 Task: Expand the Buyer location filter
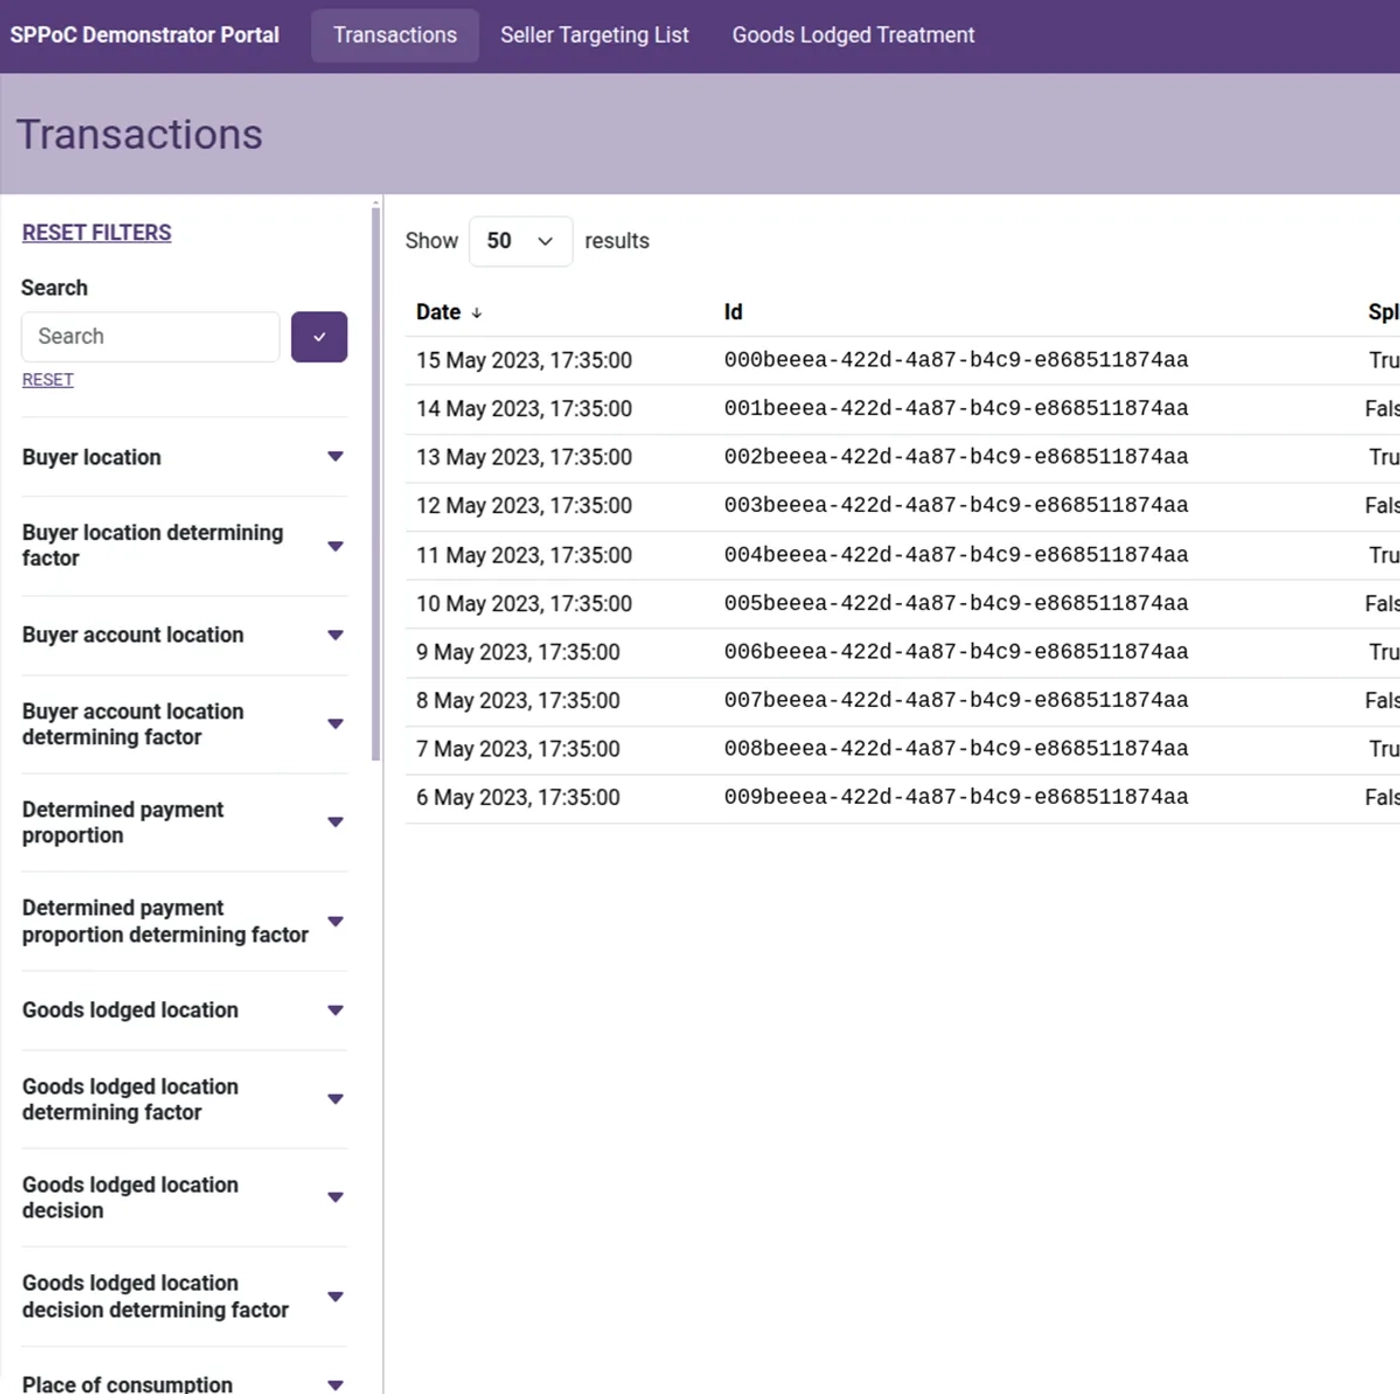click(x=335, y=456)
